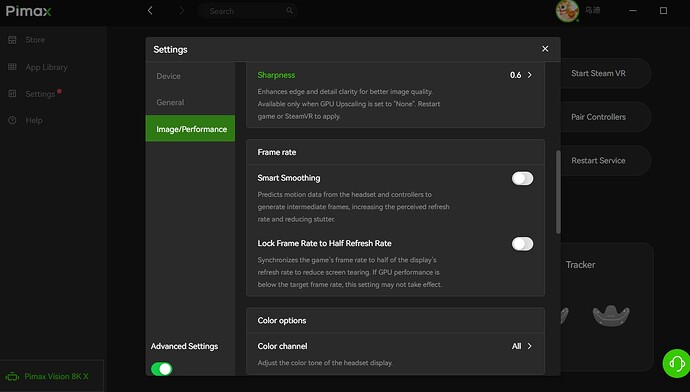Click the headset device icon at bottom-left
This screenshot has height=392, width=690.
click(x=12, y=377)
